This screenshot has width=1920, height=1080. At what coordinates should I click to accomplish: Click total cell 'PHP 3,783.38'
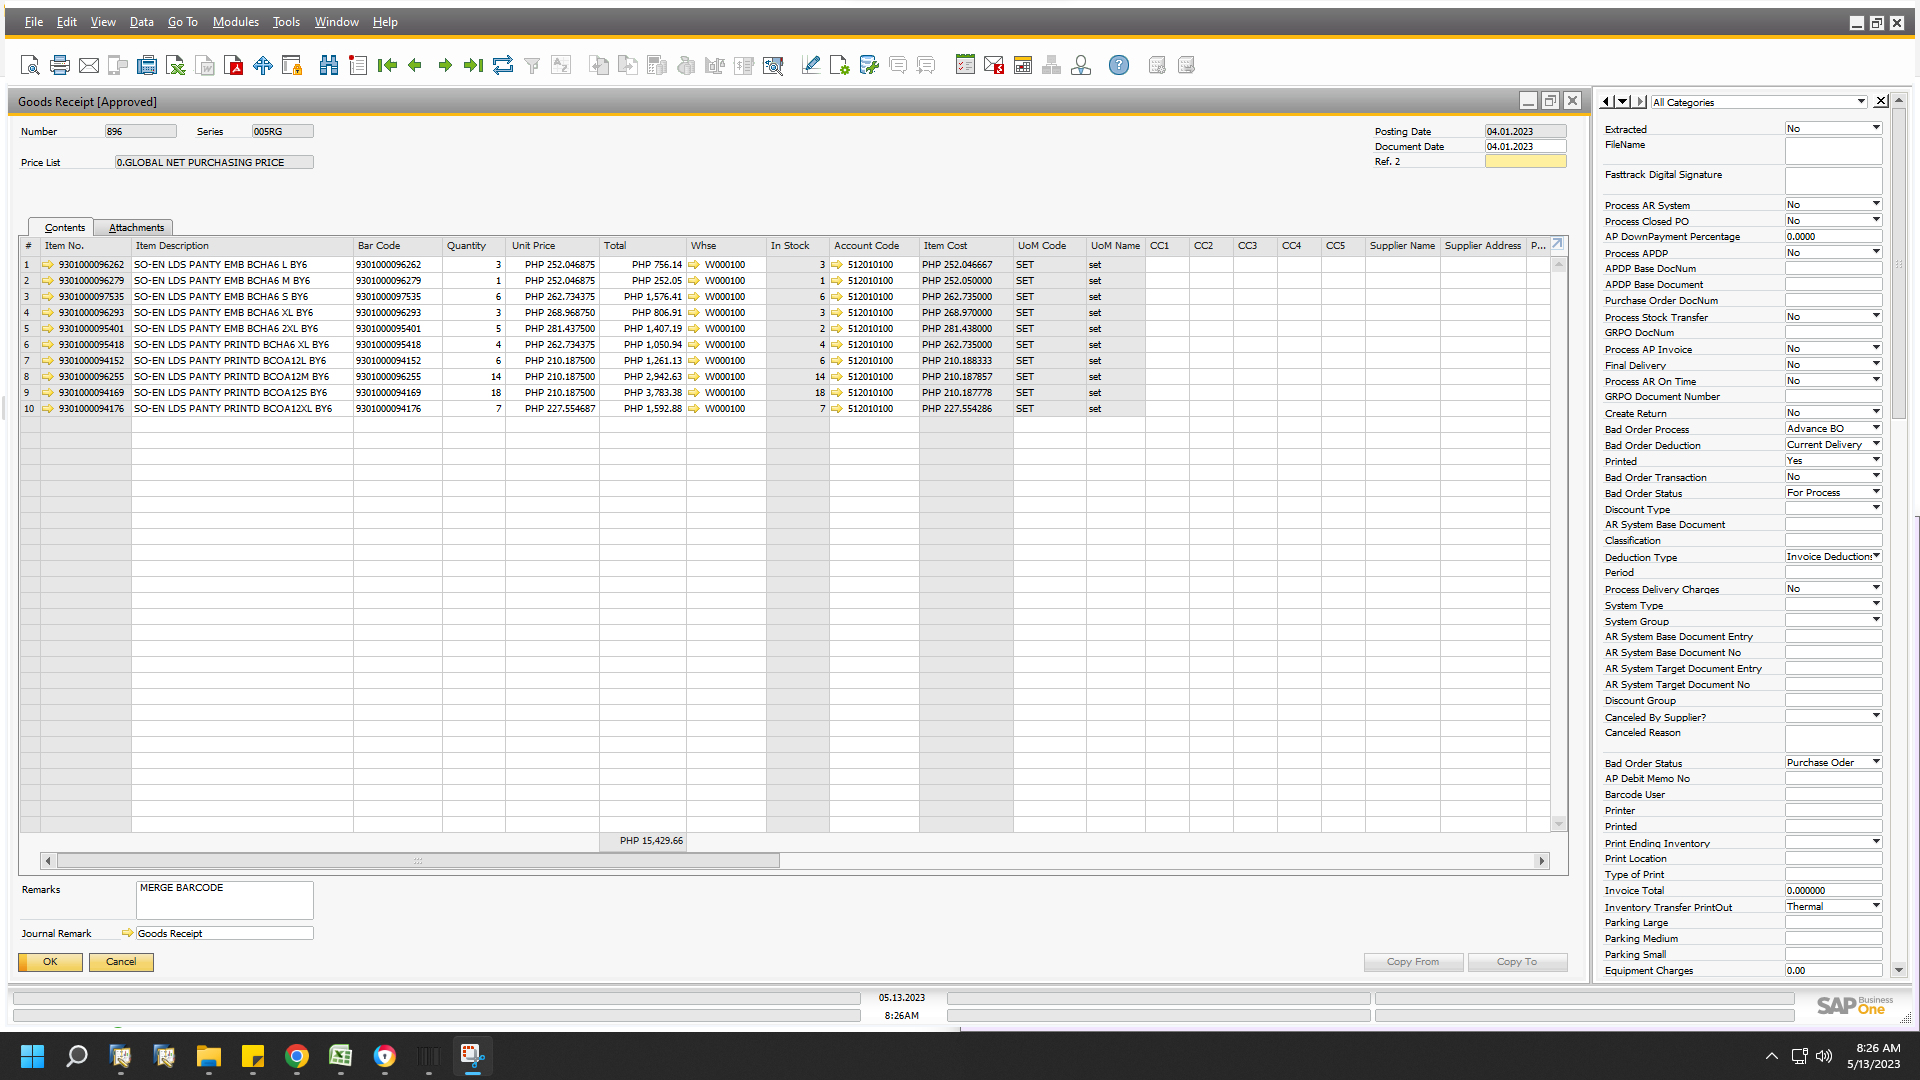click(643, 393)
